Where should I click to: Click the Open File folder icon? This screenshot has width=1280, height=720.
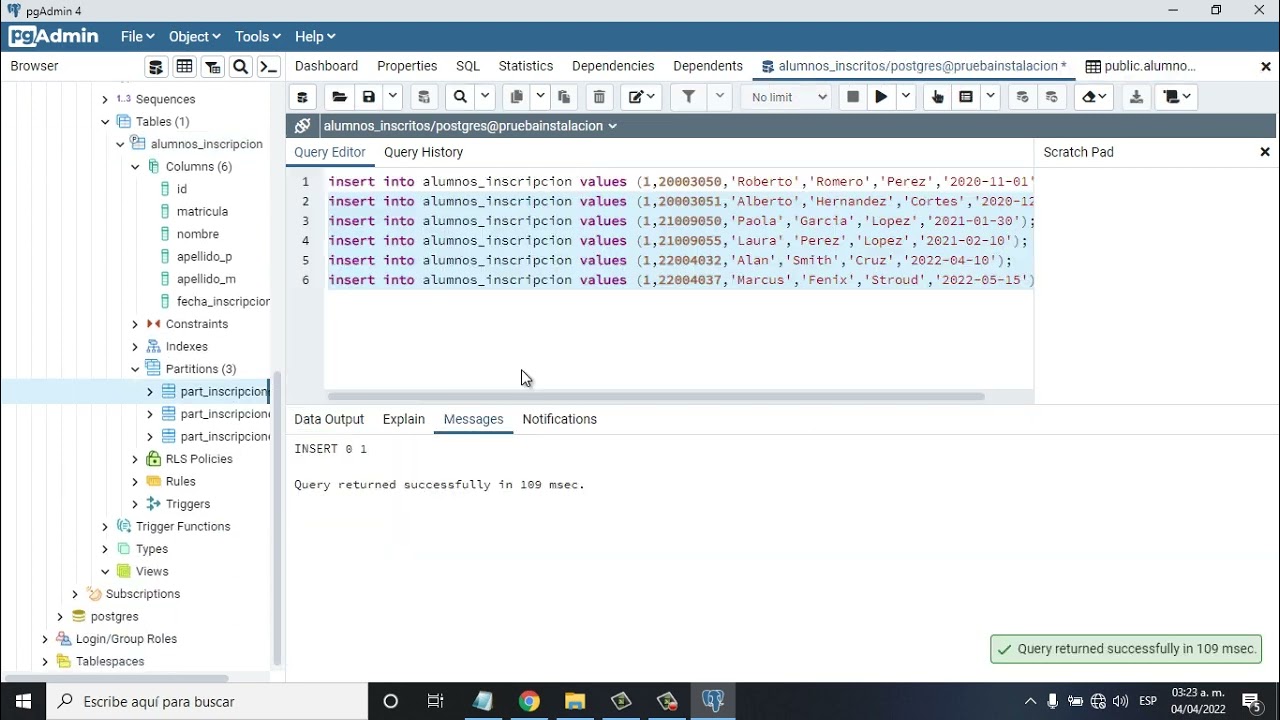pyautogui.click(x=339, y=97)
